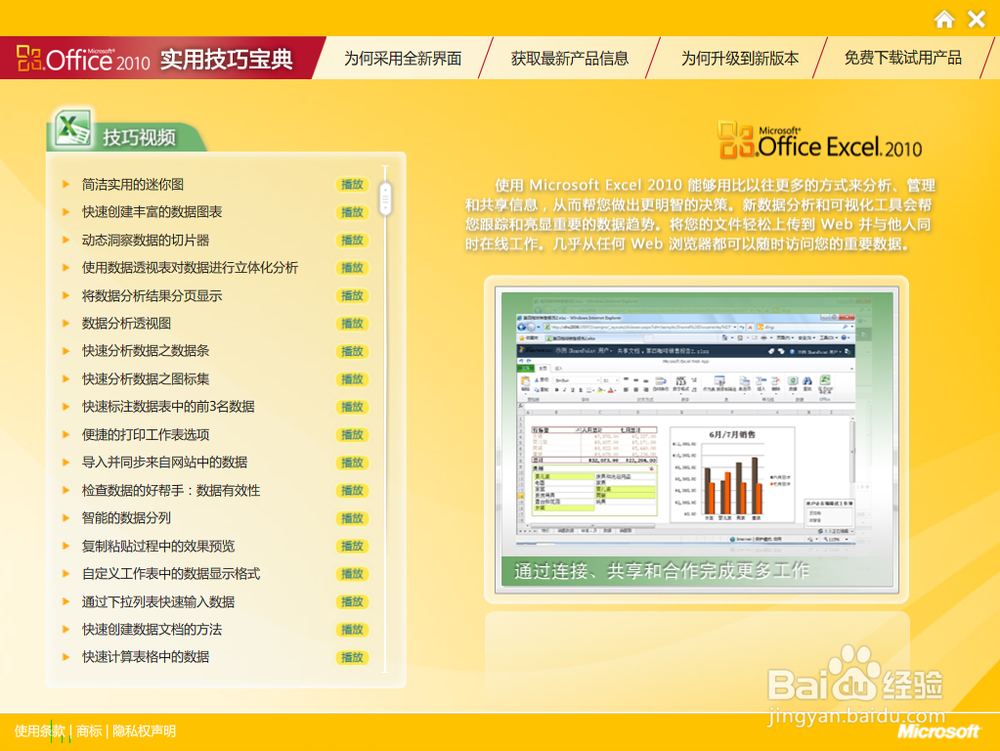This screenshot has width=1000, height=751.
Task: Select 快速标注数据表中的前3名数据 title
Action: [x=168, y=407]
